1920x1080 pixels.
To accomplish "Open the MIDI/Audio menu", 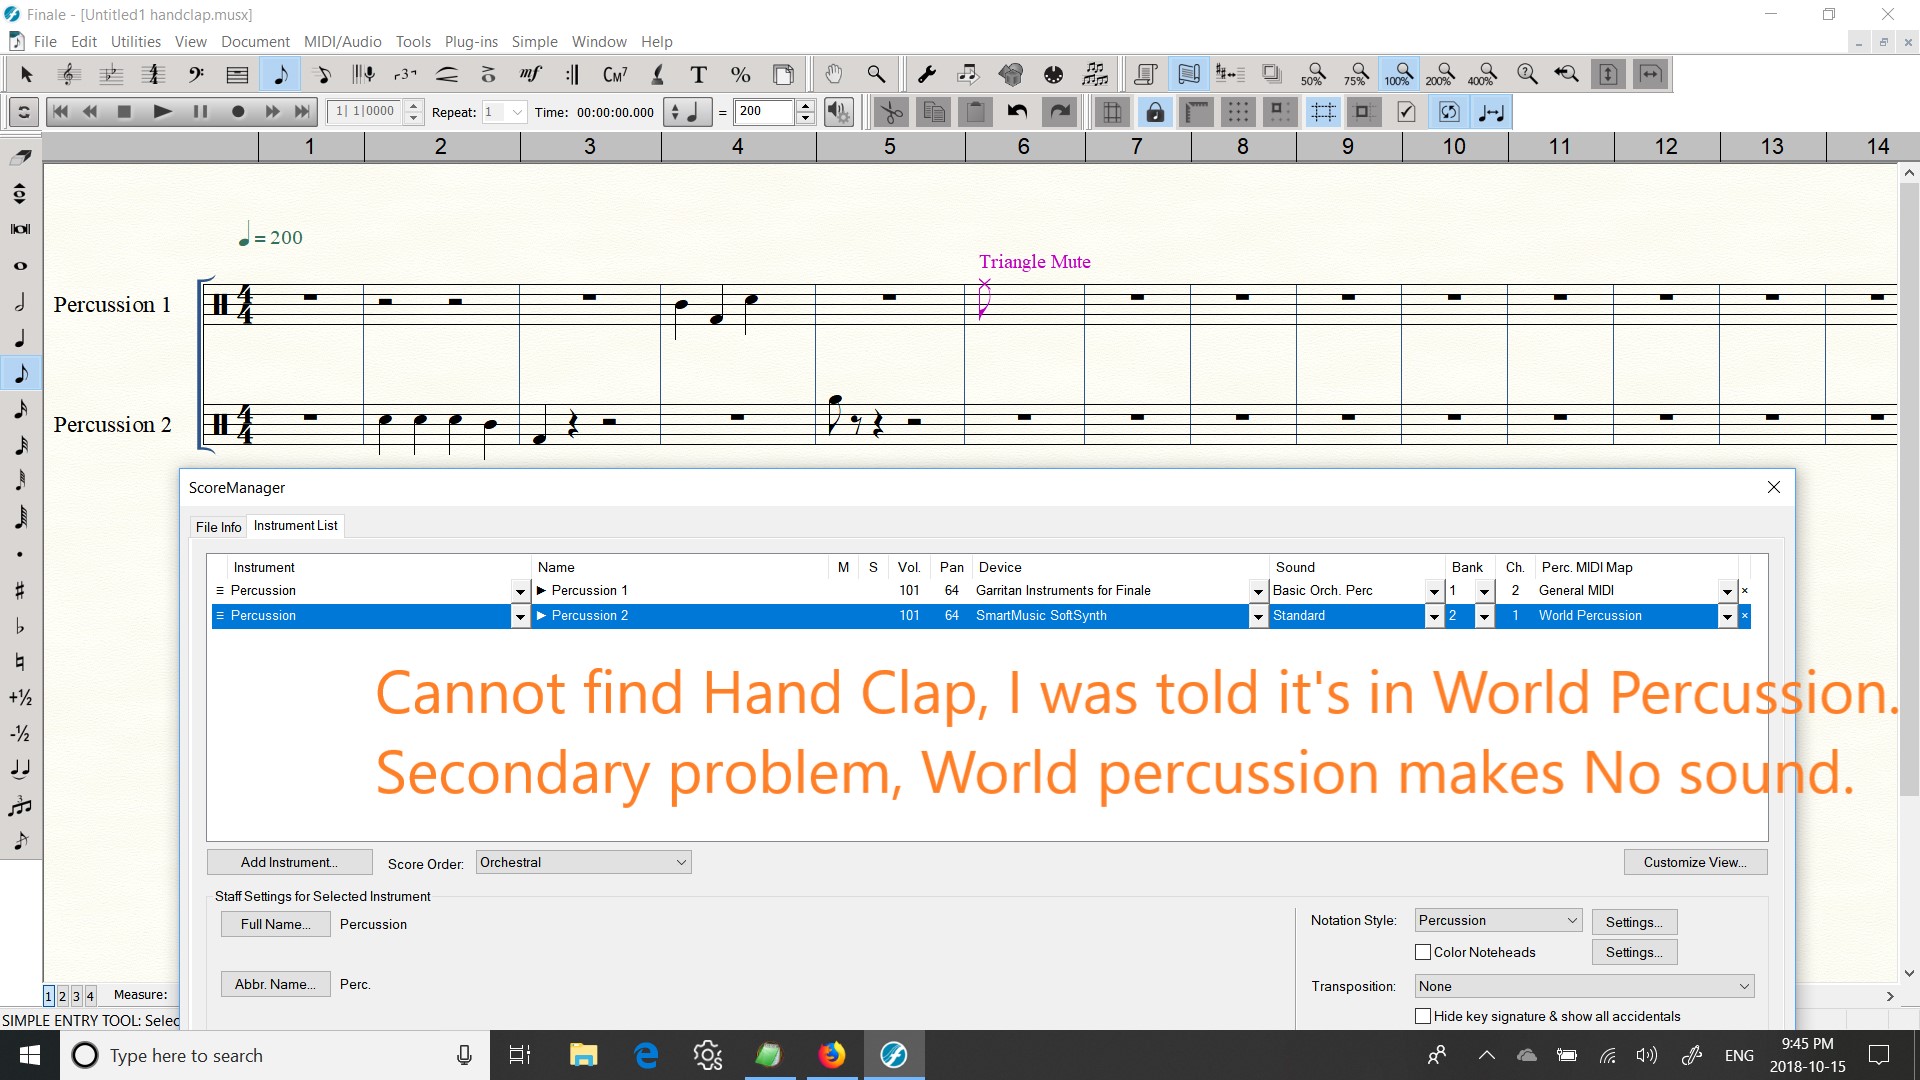I will tap(342, 42).
